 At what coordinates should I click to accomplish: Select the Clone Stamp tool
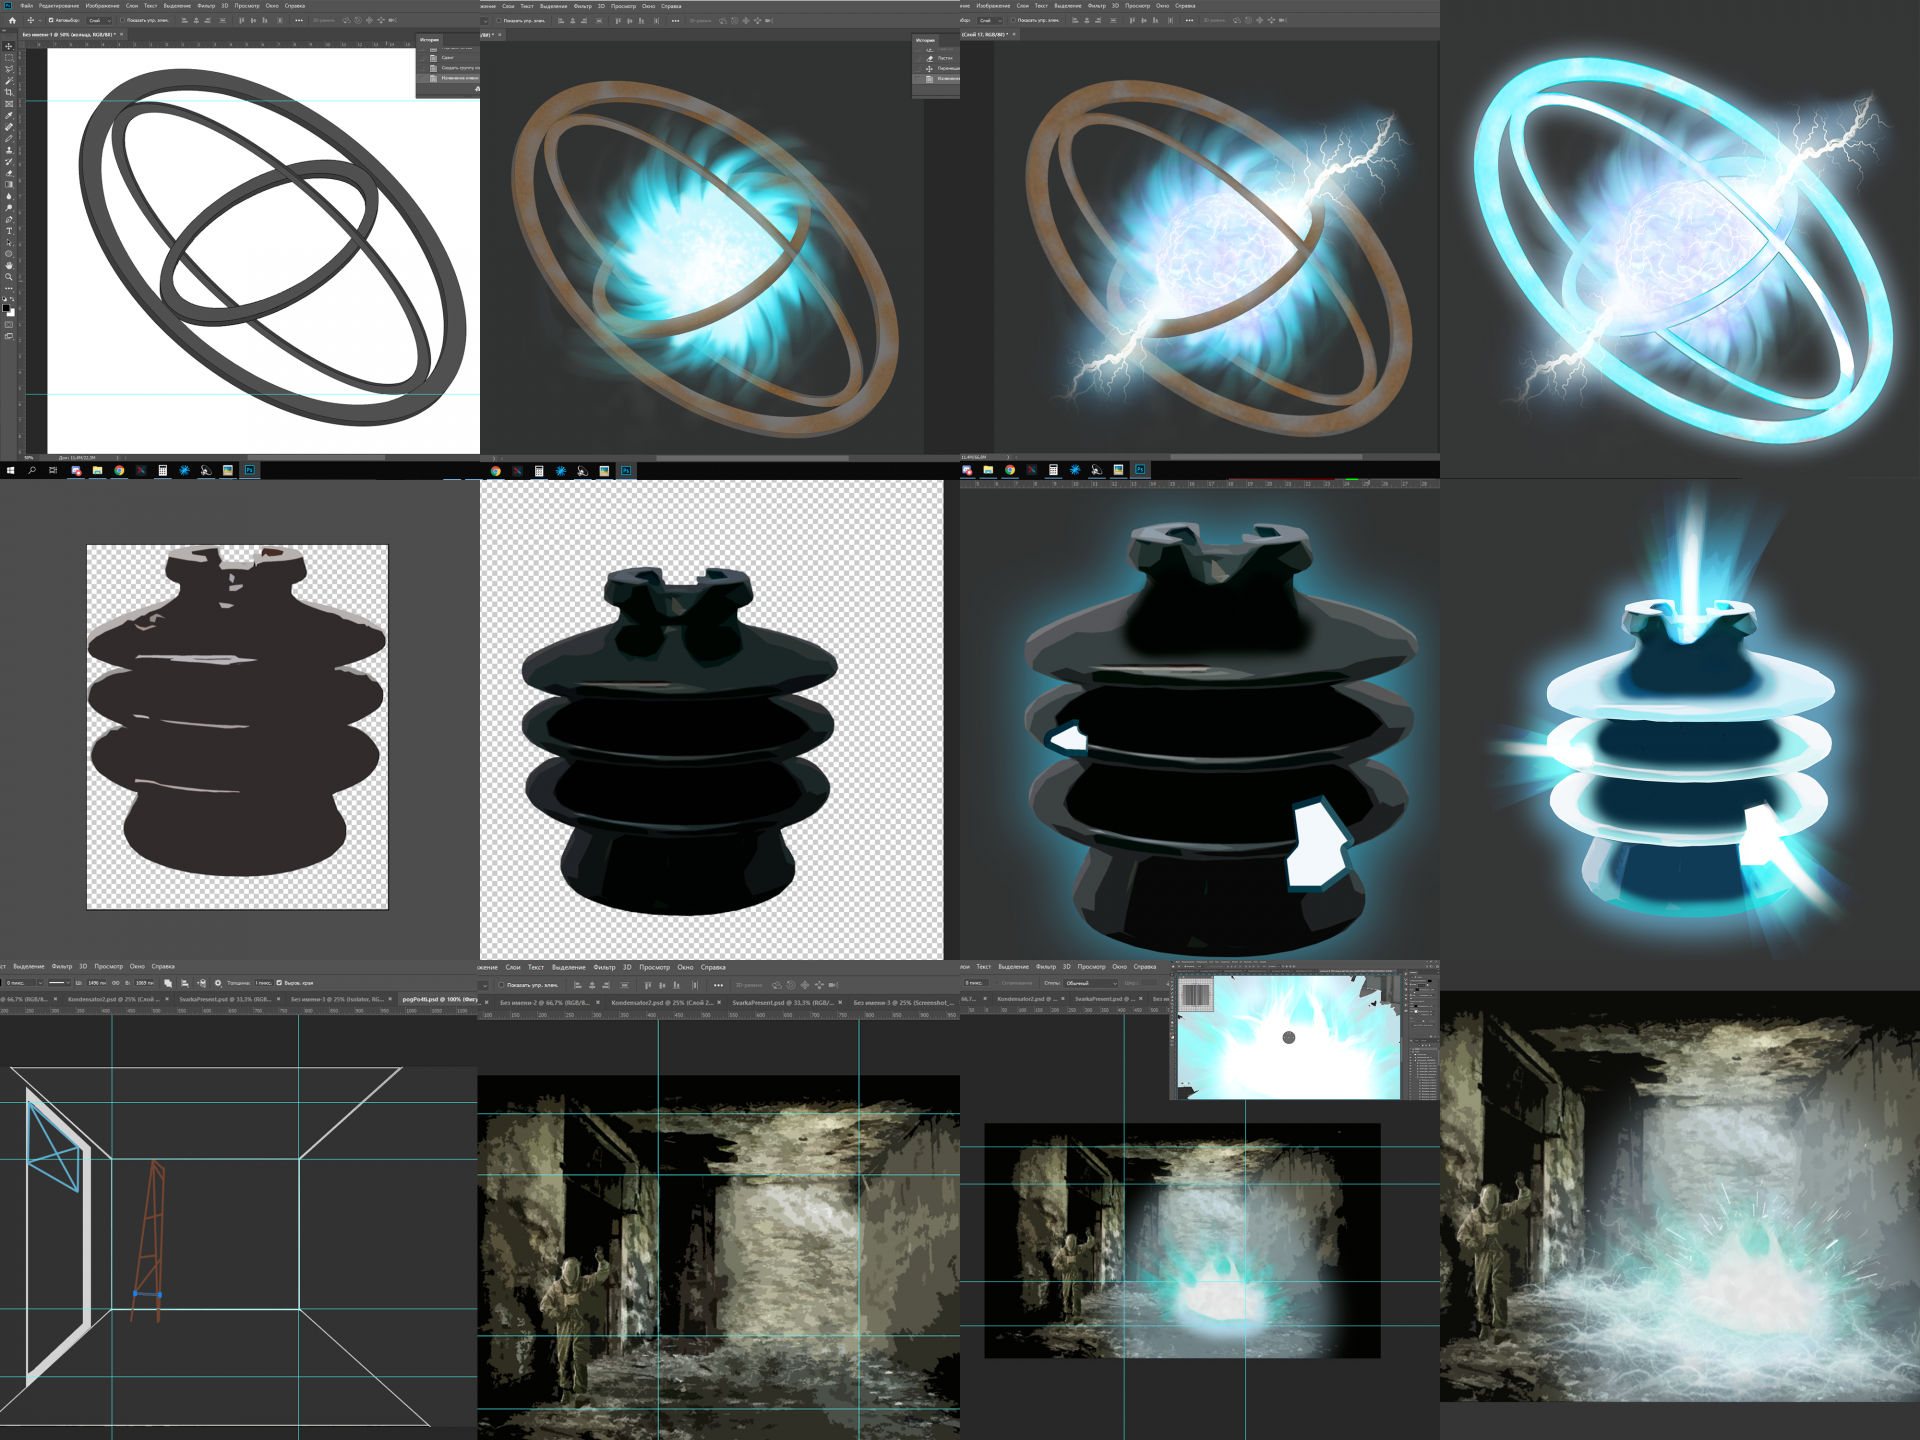click(x=8, y=150)
